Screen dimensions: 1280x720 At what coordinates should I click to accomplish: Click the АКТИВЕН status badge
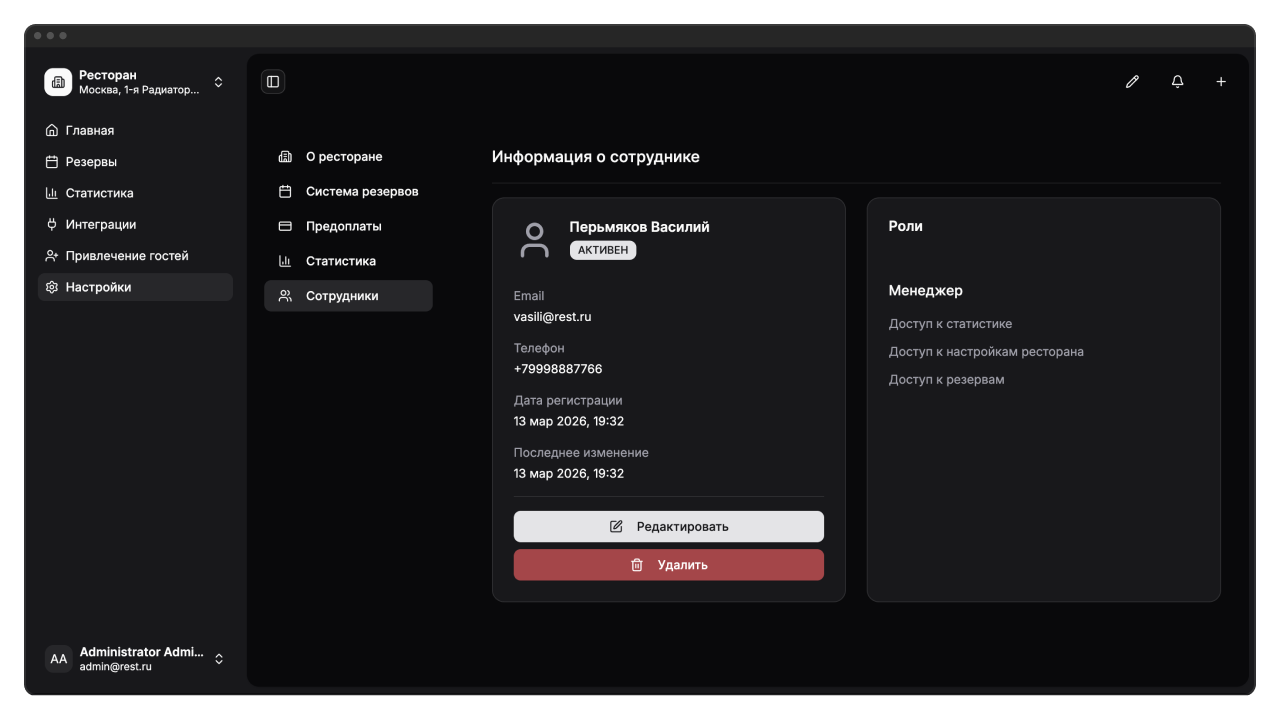coord(603,250)
